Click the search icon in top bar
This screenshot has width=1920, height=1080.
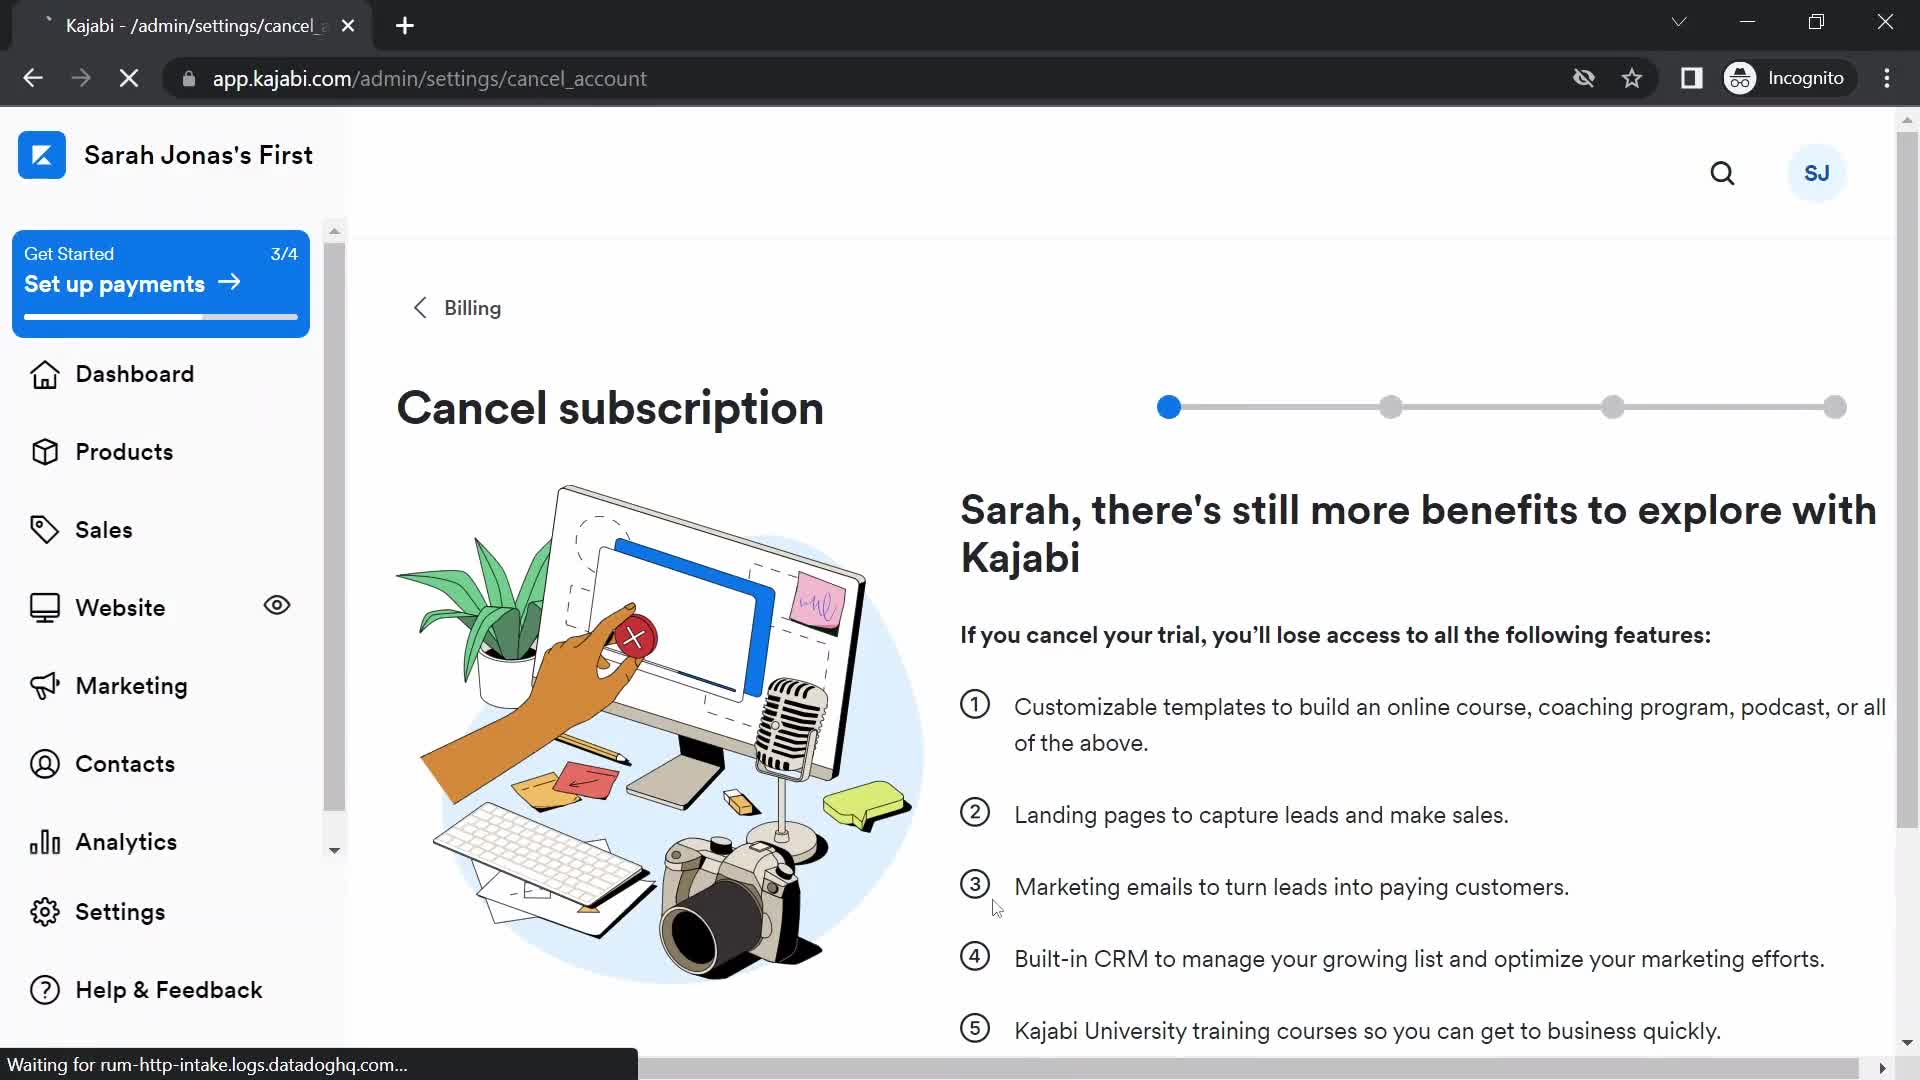[1725, 173]
